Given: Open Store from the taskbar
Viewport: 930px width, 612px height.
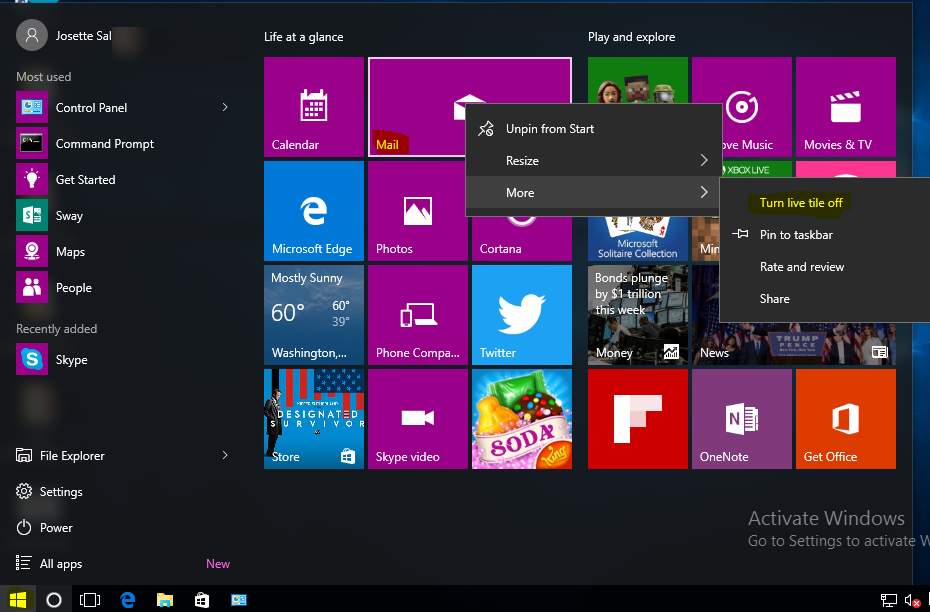Looking at the screenshot, I should click(x=202, y=600).
